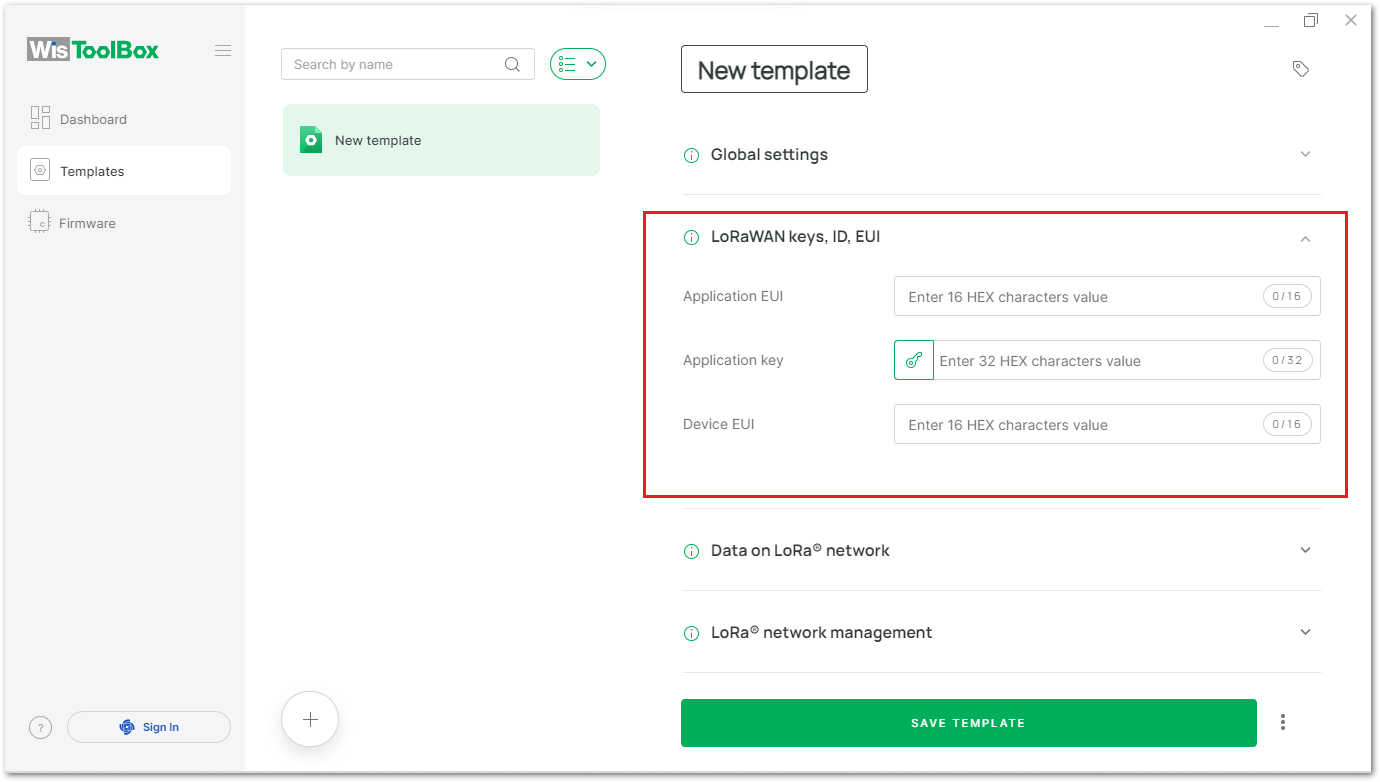Image resolution: width=1380 pixels, height=782 pixels.
Task: Click the key generator icon for Application key
Action: (x=914, y=360)
